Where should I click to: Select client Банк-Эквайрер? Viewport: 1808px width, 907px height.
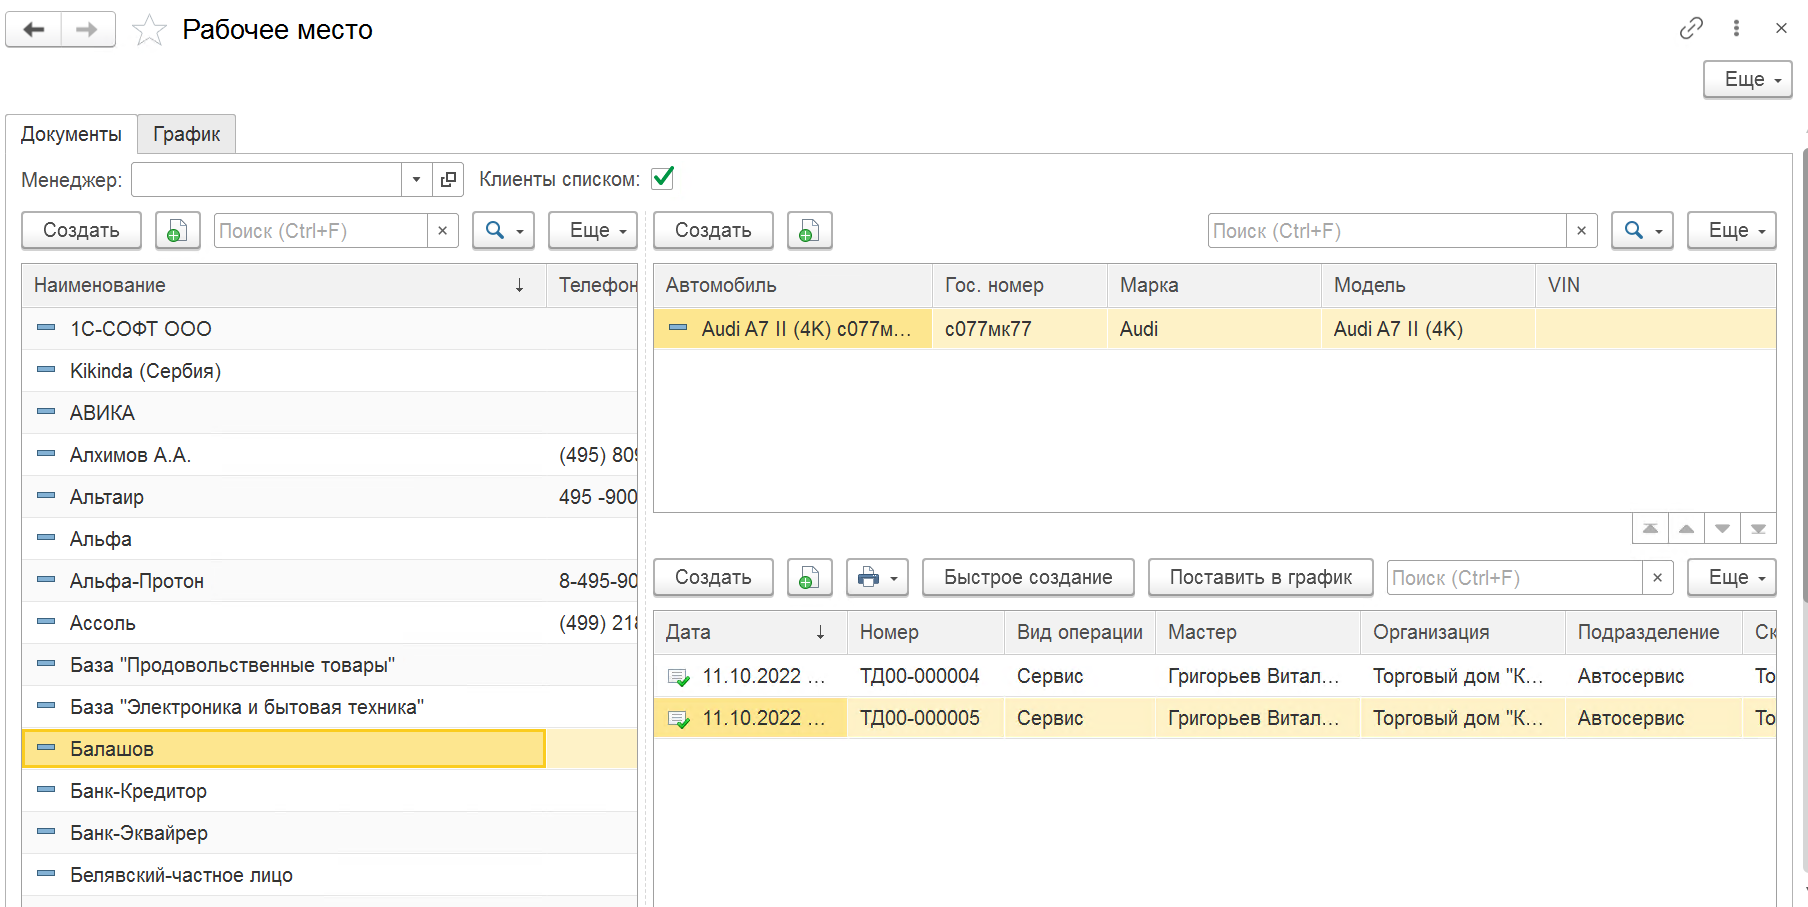[x=329, y=833]
